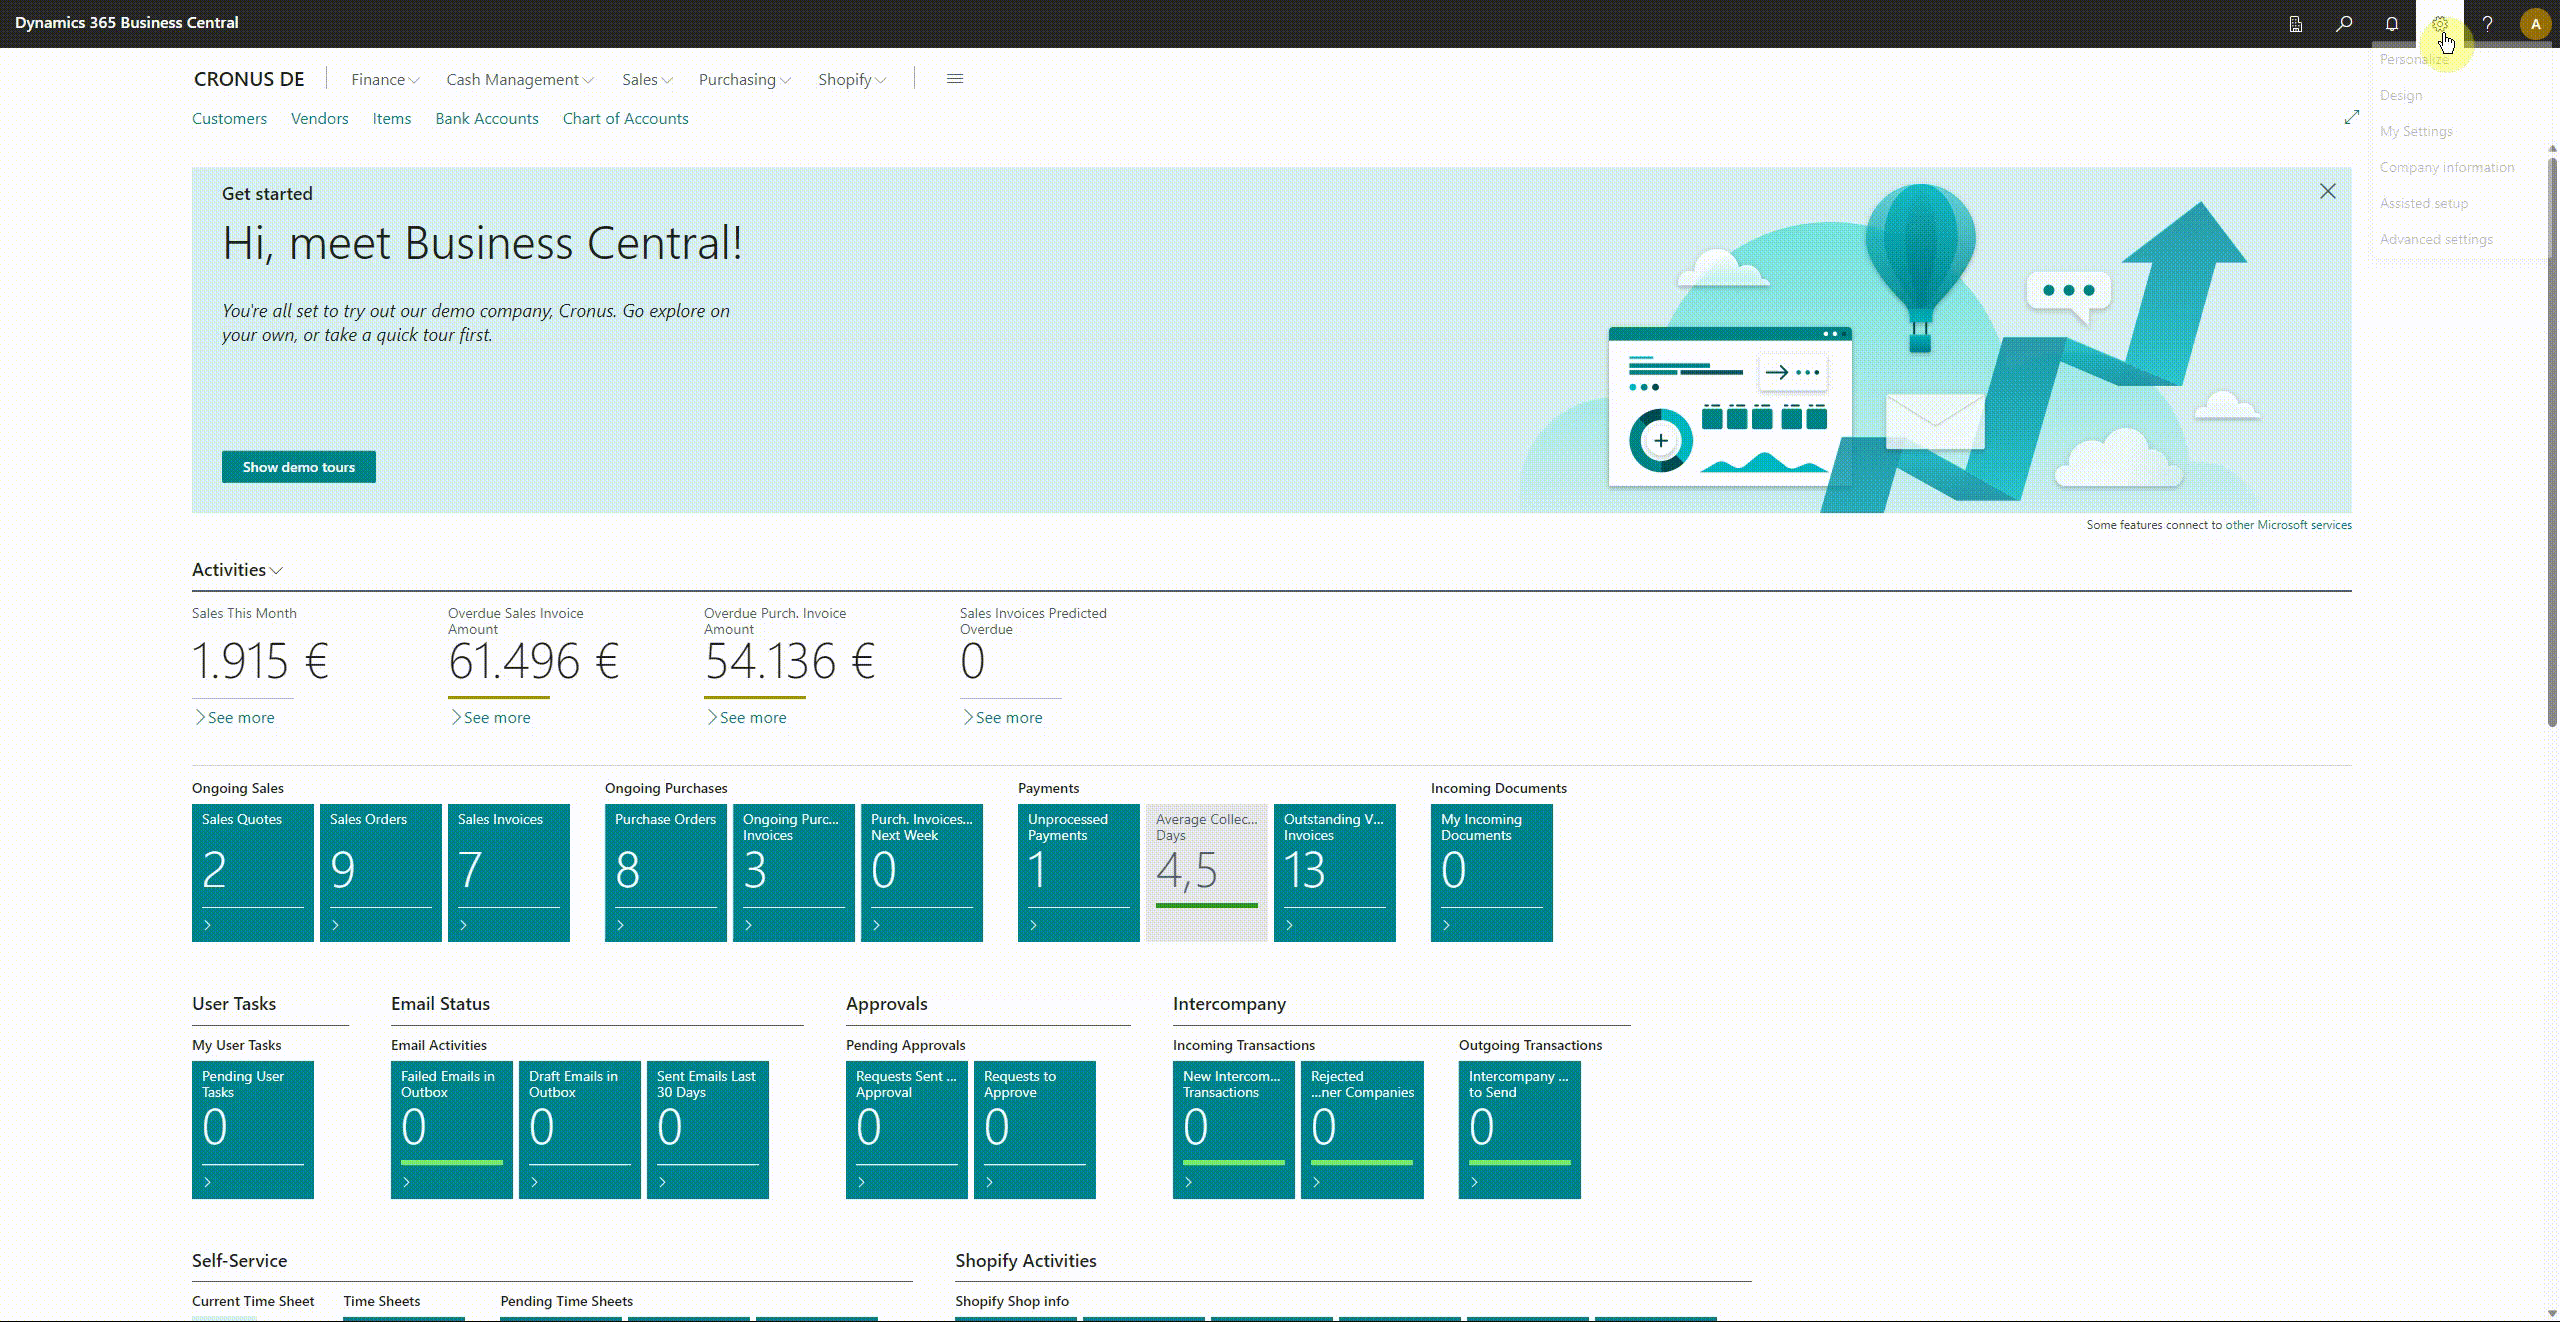Open the search (Tell Me) magnifier icon

[x=2344, y=24]
